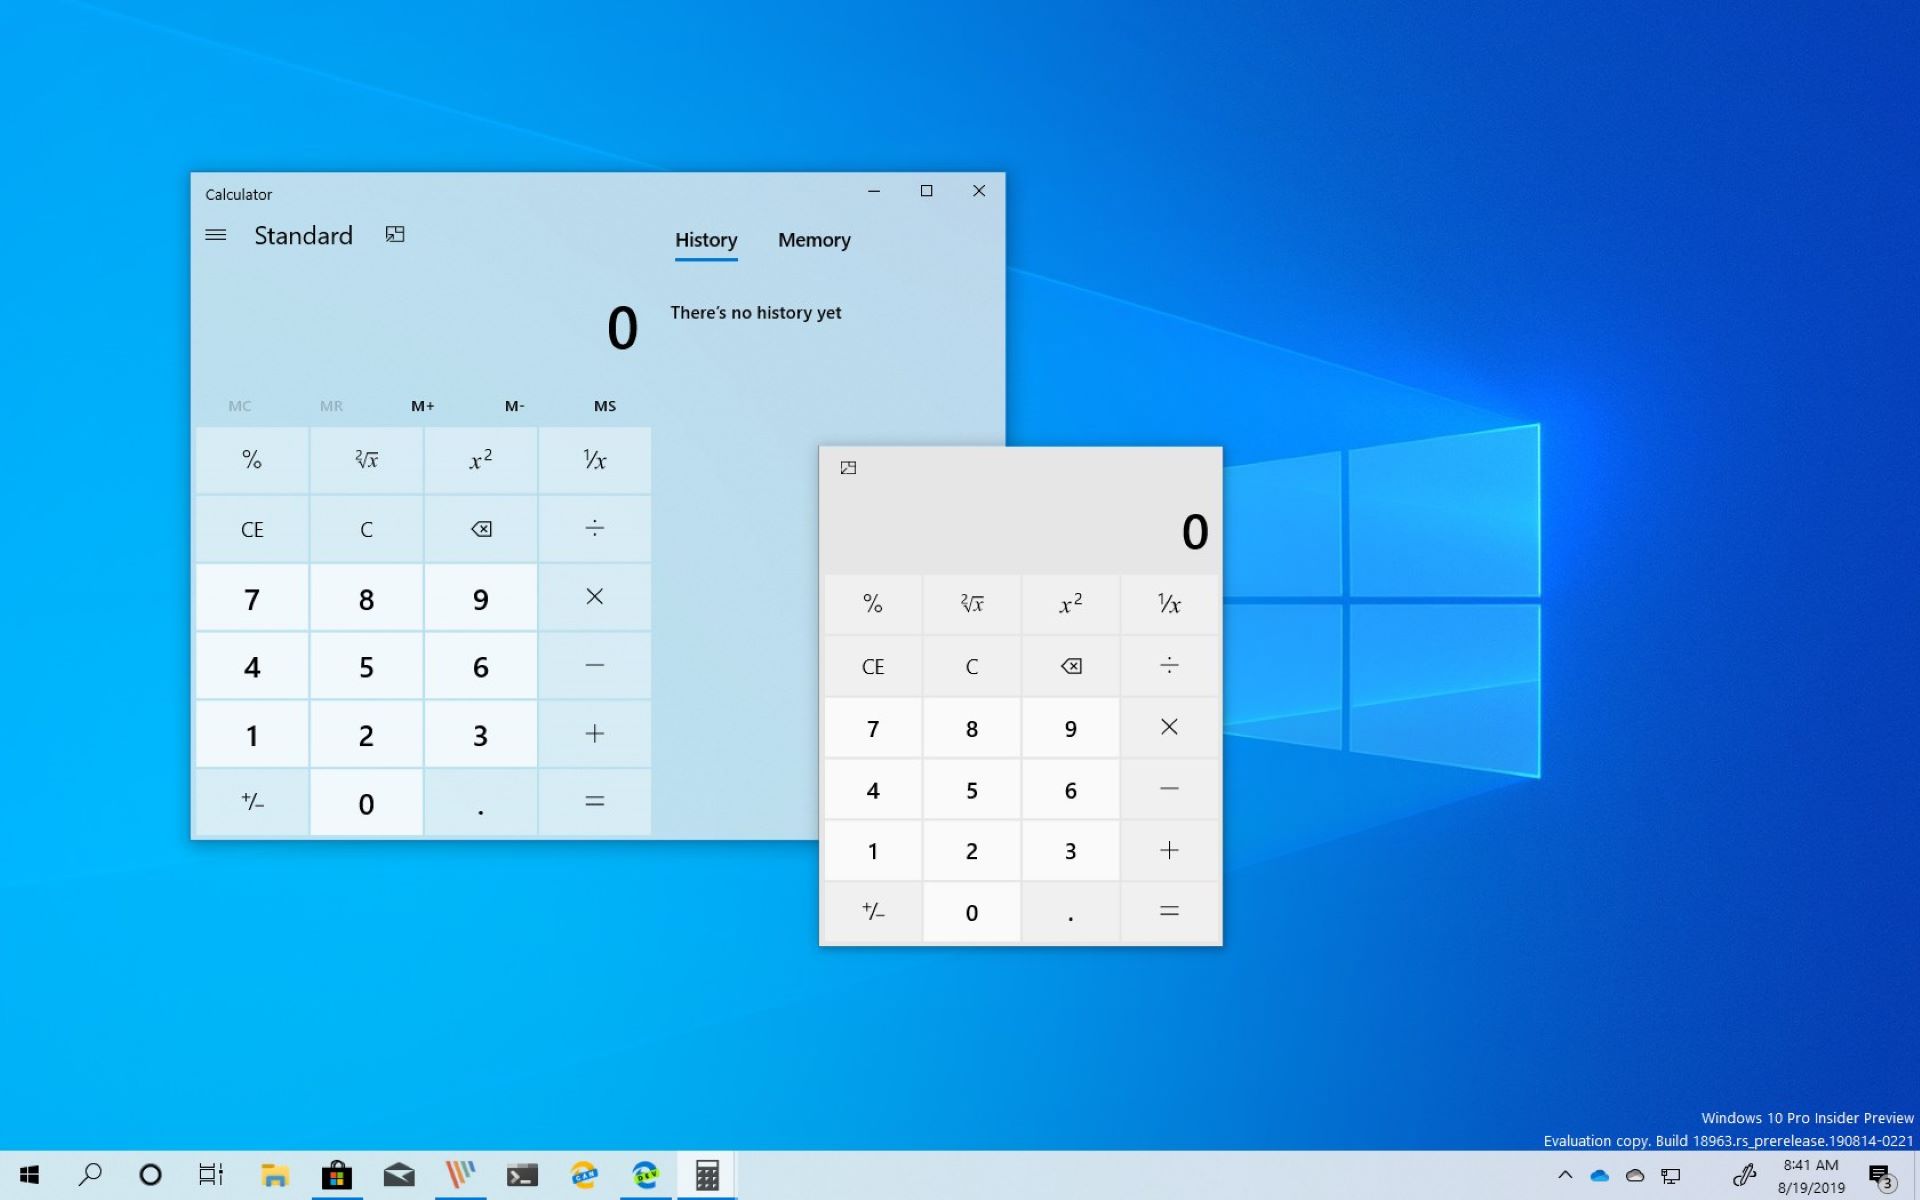Select the reciprocal (1/x) function button
Screen dimensions: 1920x1200
[593, 459]
